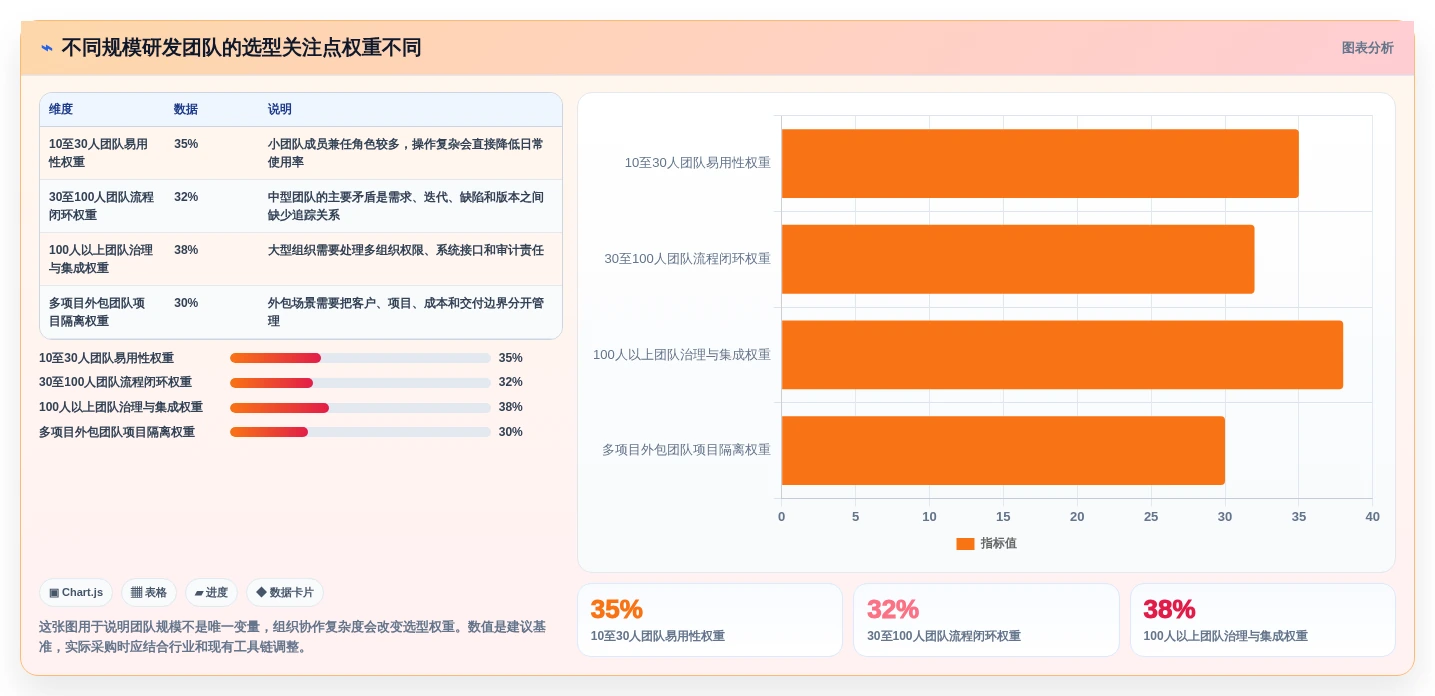Click table cell 30至100人团队流程闭环权重
Screen dimensions: 1435x696
pos(101,206)
